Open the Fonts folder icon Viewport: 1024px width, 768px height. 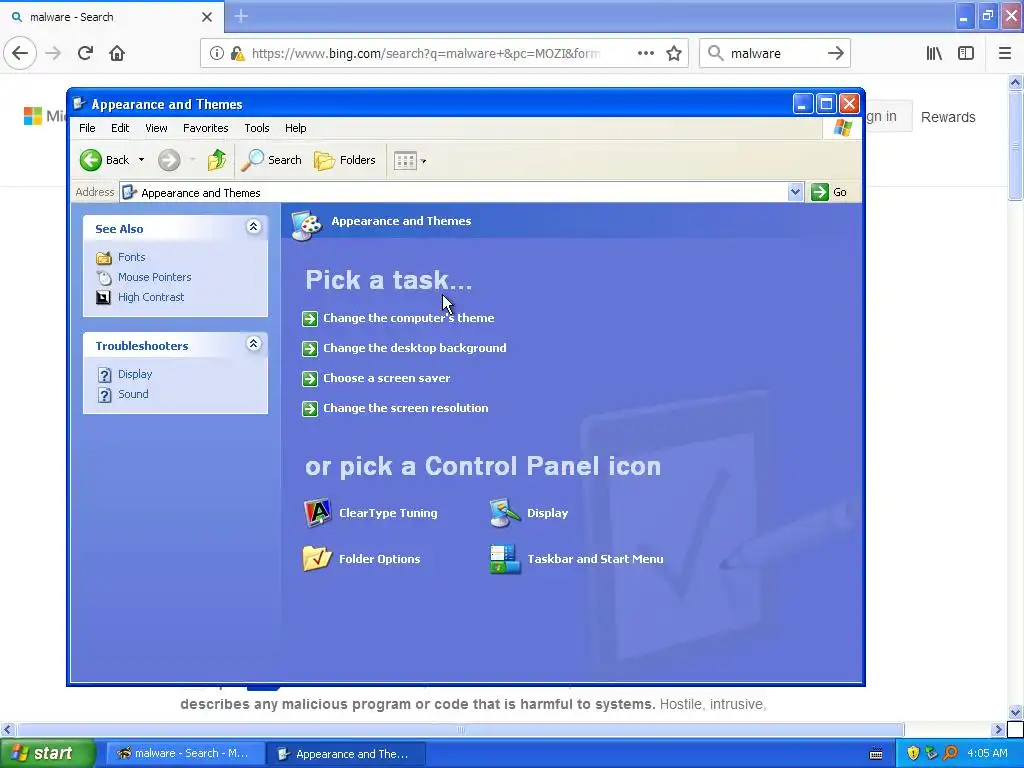tap(104, 257)
